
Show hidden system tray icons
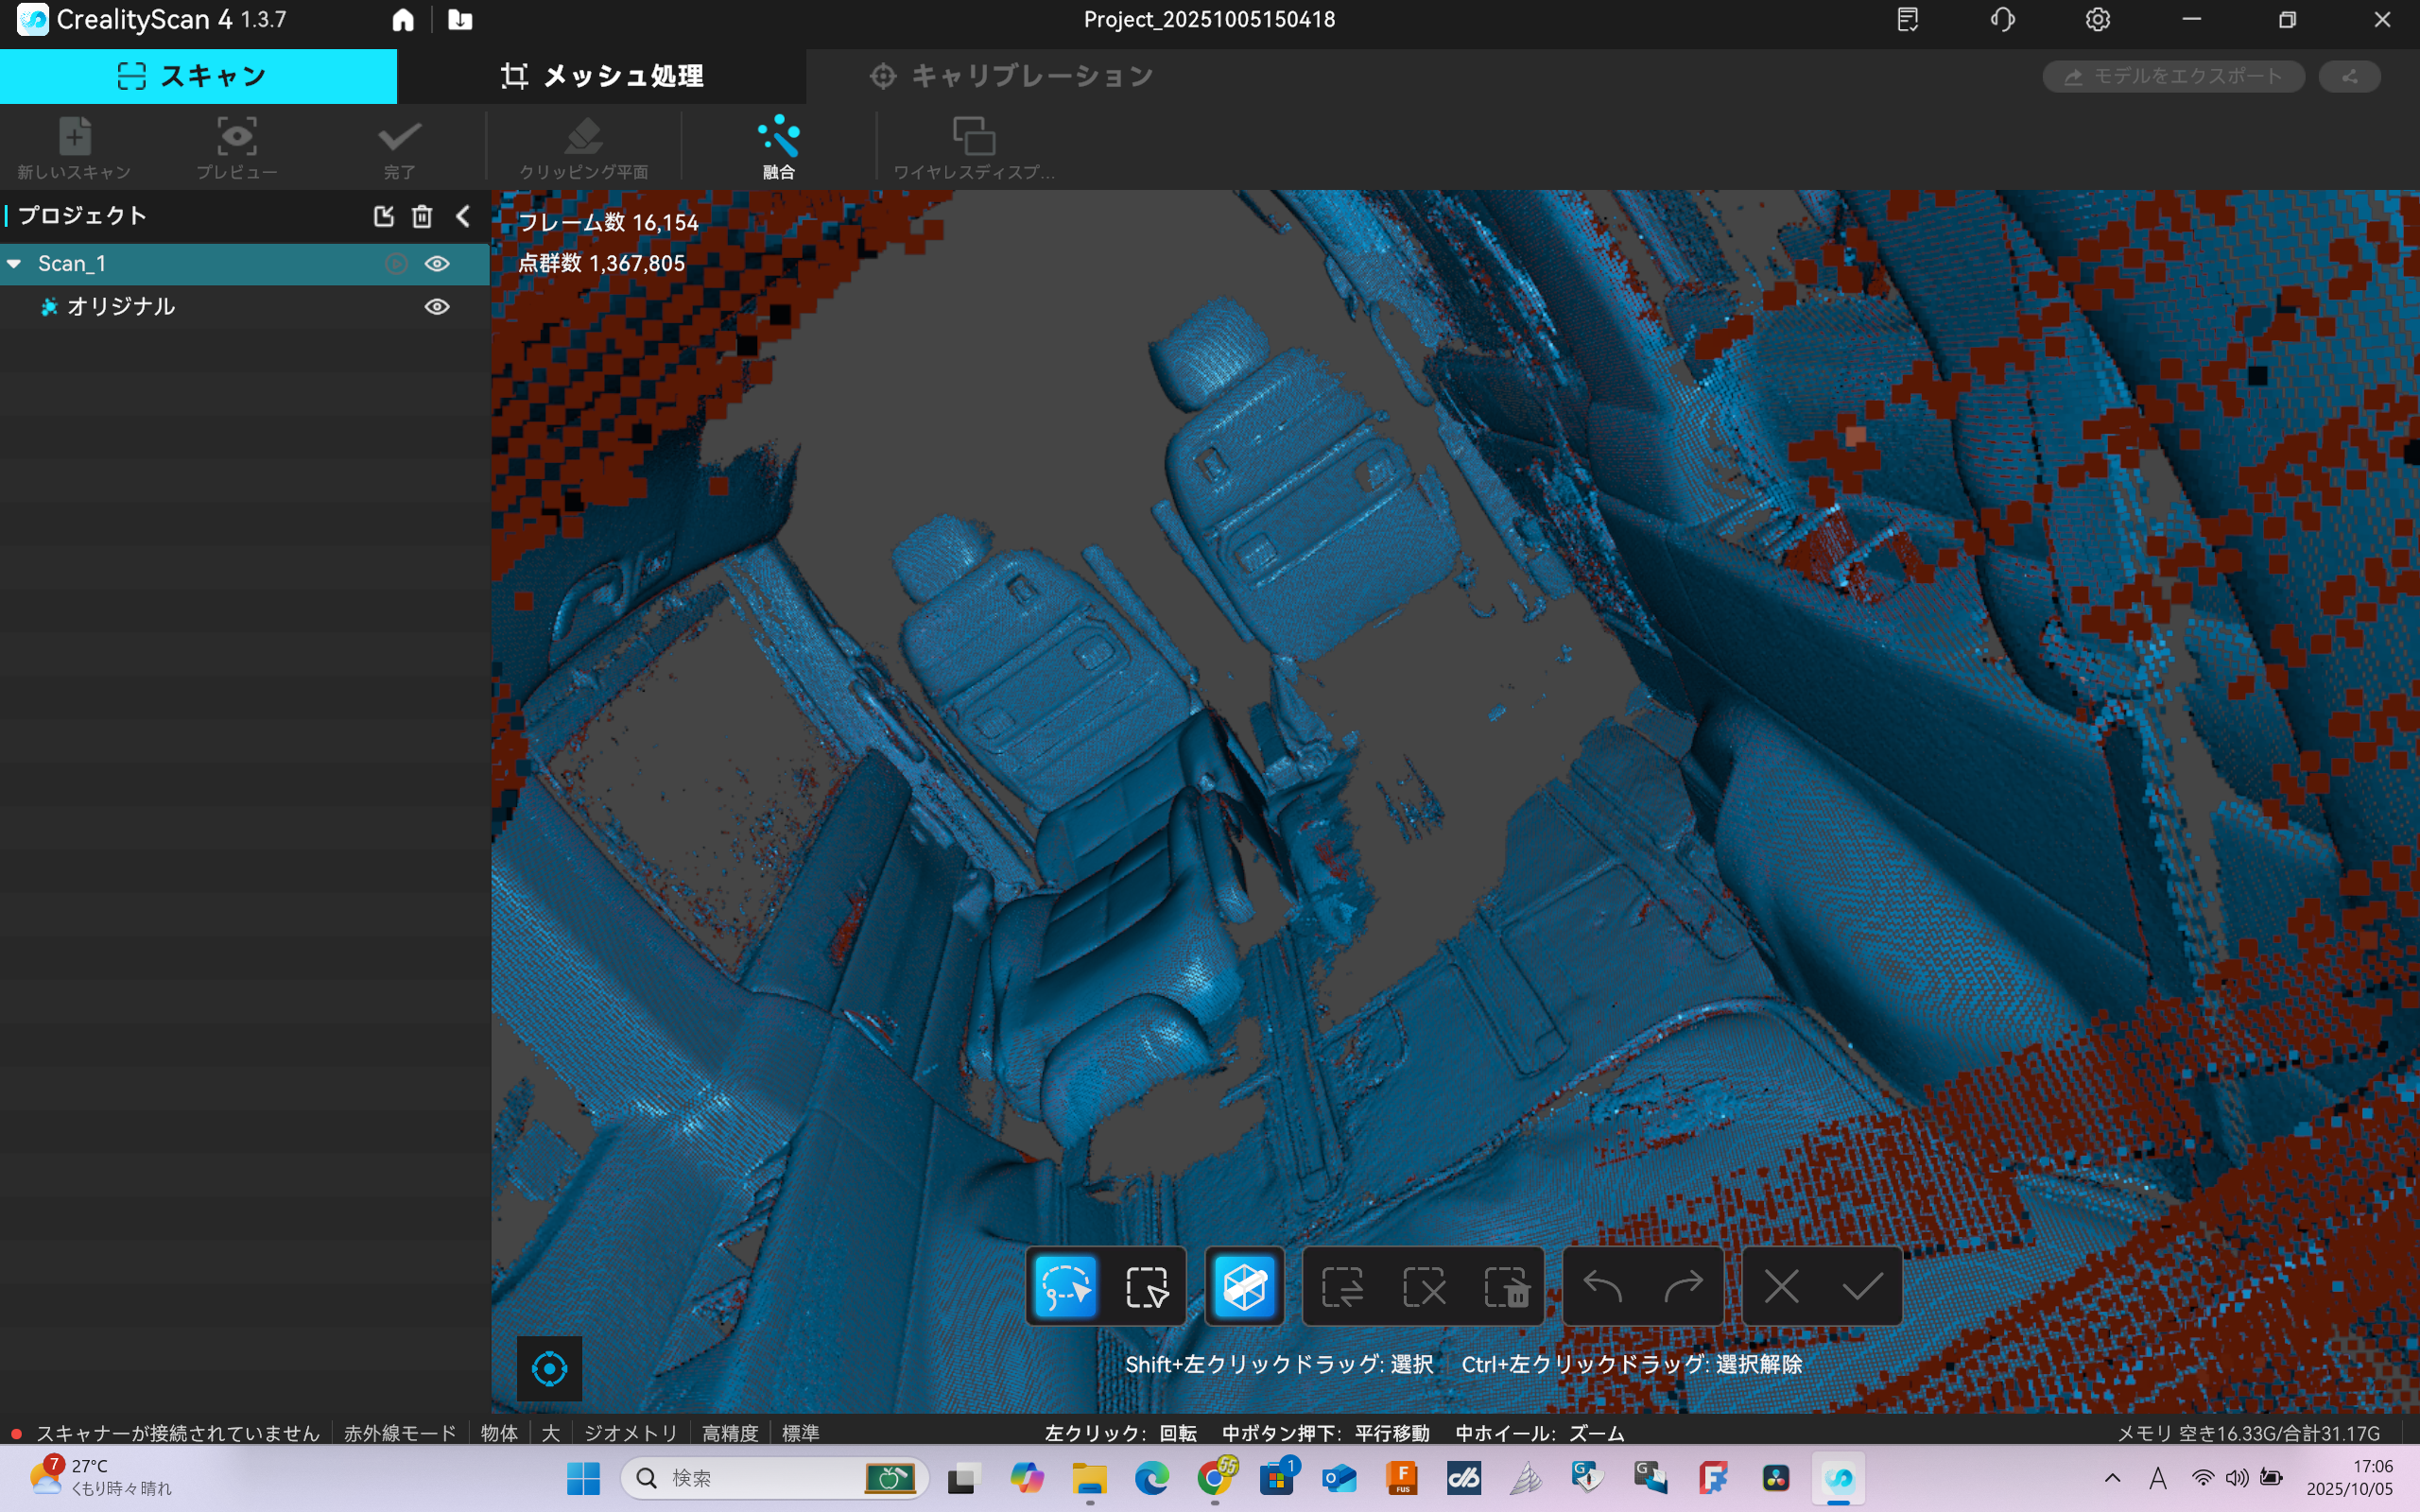(2112, 1478)
